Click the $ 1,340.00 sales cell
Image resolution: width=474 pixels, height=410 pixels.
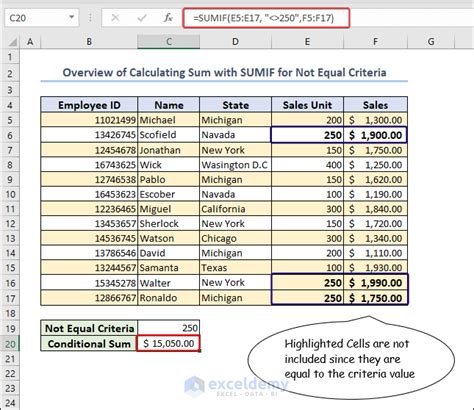tap(375, 238)
